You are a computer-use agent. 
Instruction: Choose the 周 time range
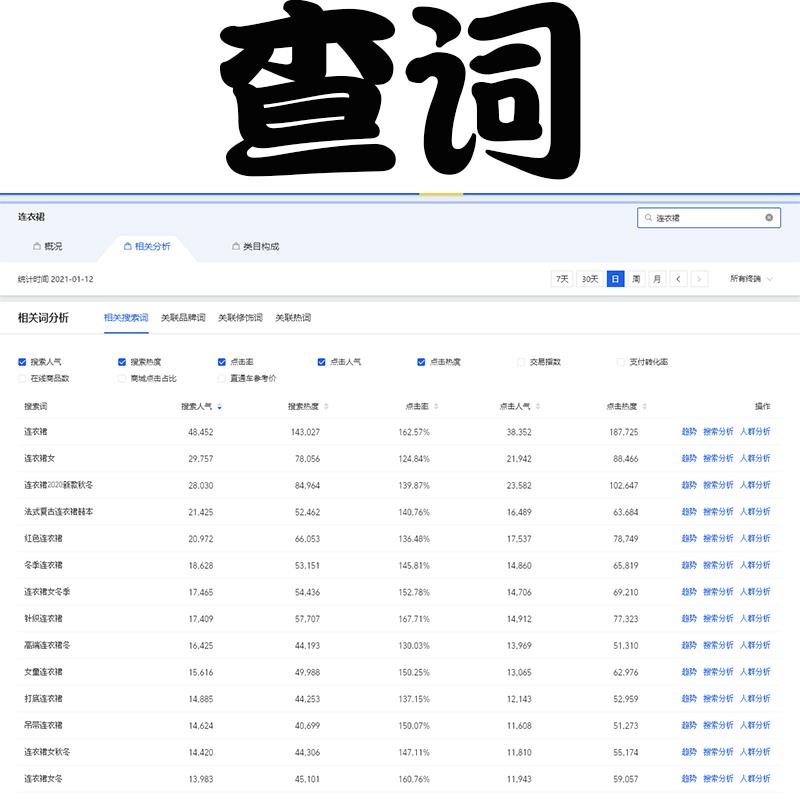click(x=636, y=279)
